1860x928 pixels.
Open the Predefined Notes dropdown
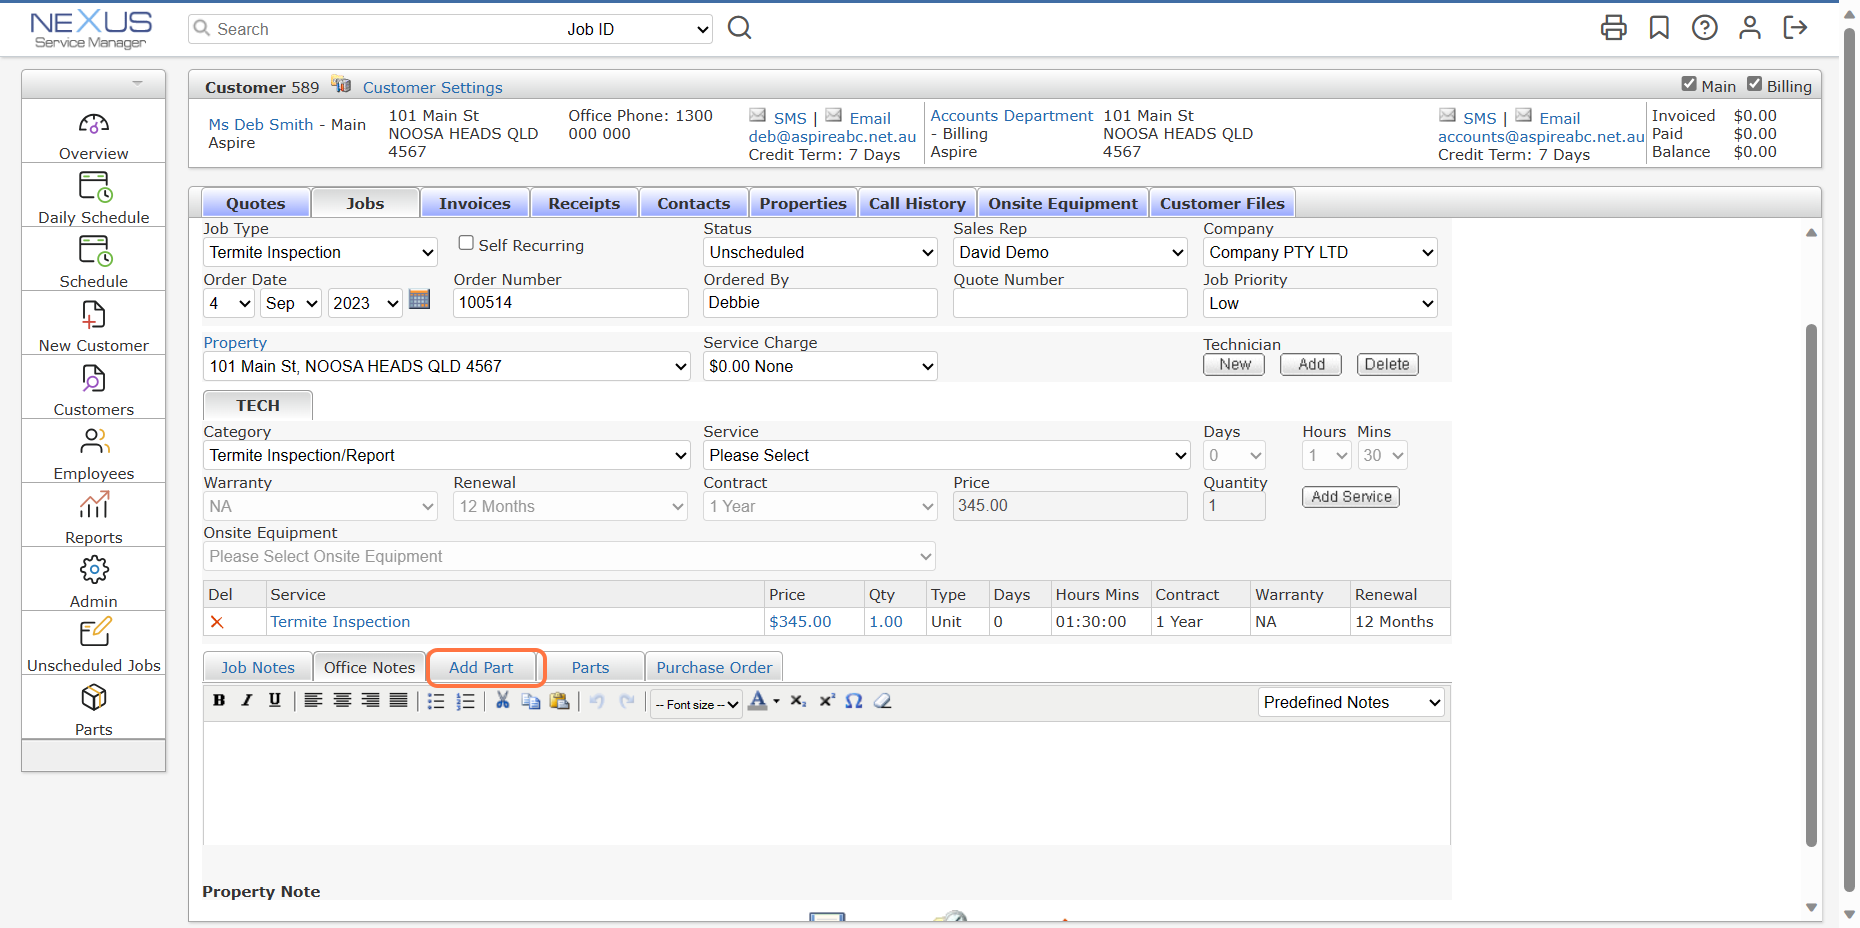(x=1350, y=702)
